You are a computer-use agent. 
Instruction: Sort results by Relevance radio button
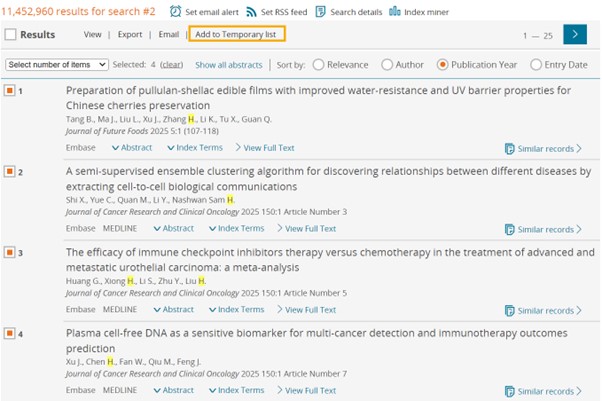coord(319,65)
